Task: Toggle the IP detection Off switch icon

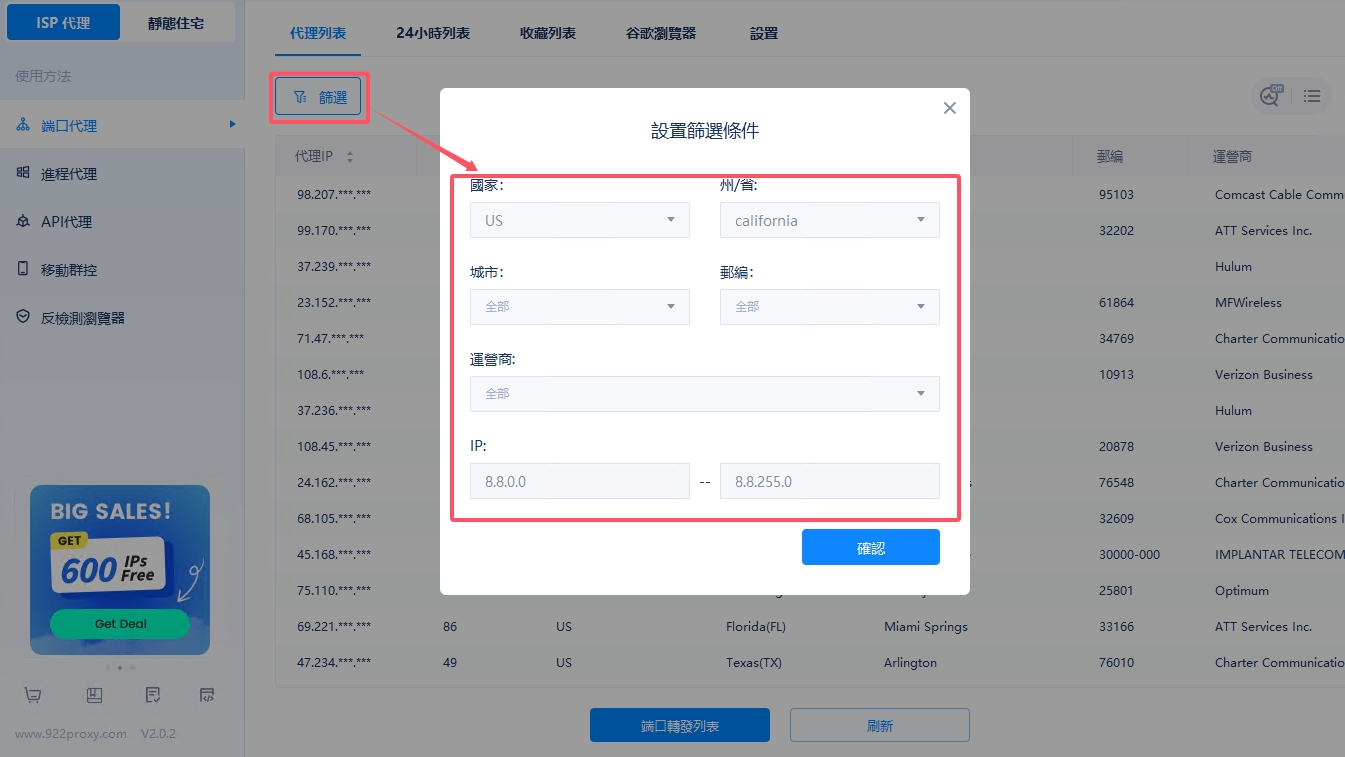Action: pos(1271,96)
